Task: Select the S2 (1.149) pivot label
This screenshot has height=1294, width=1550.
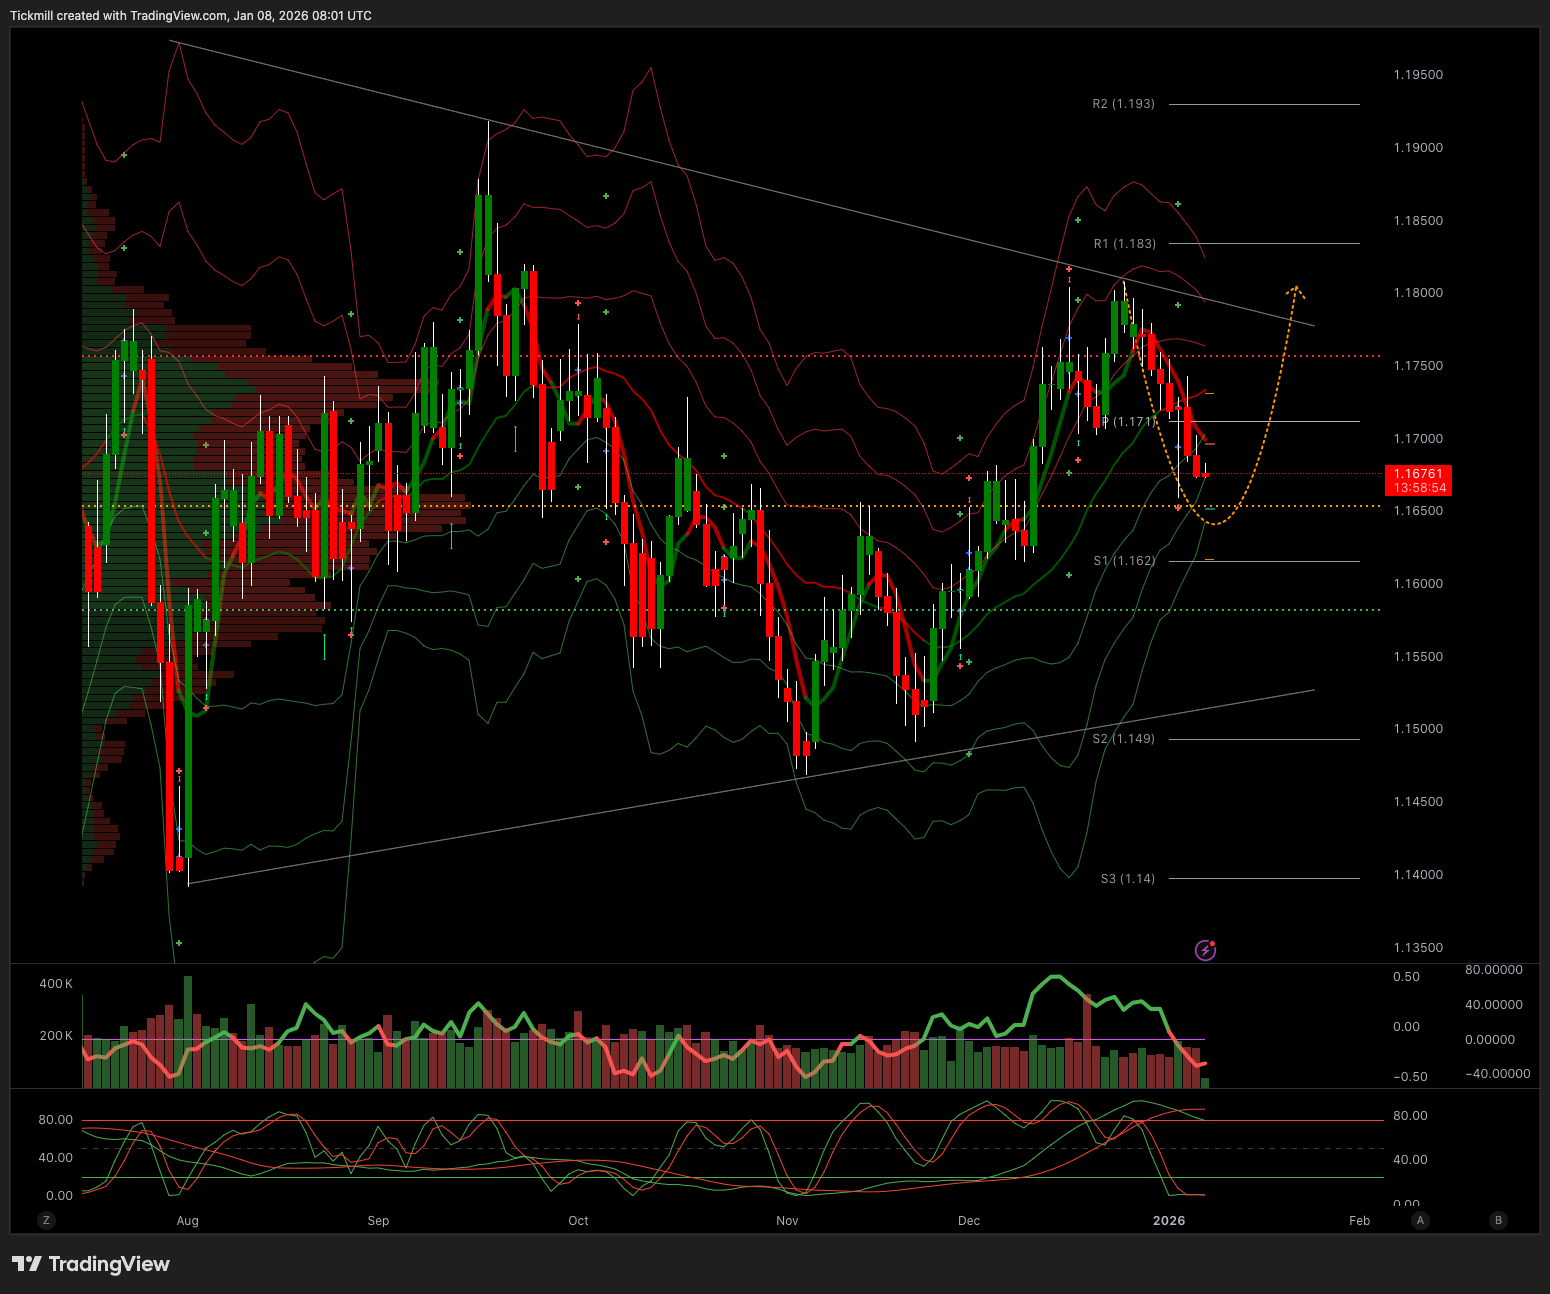Action: pyautogui.click(x=1123, y=739)
